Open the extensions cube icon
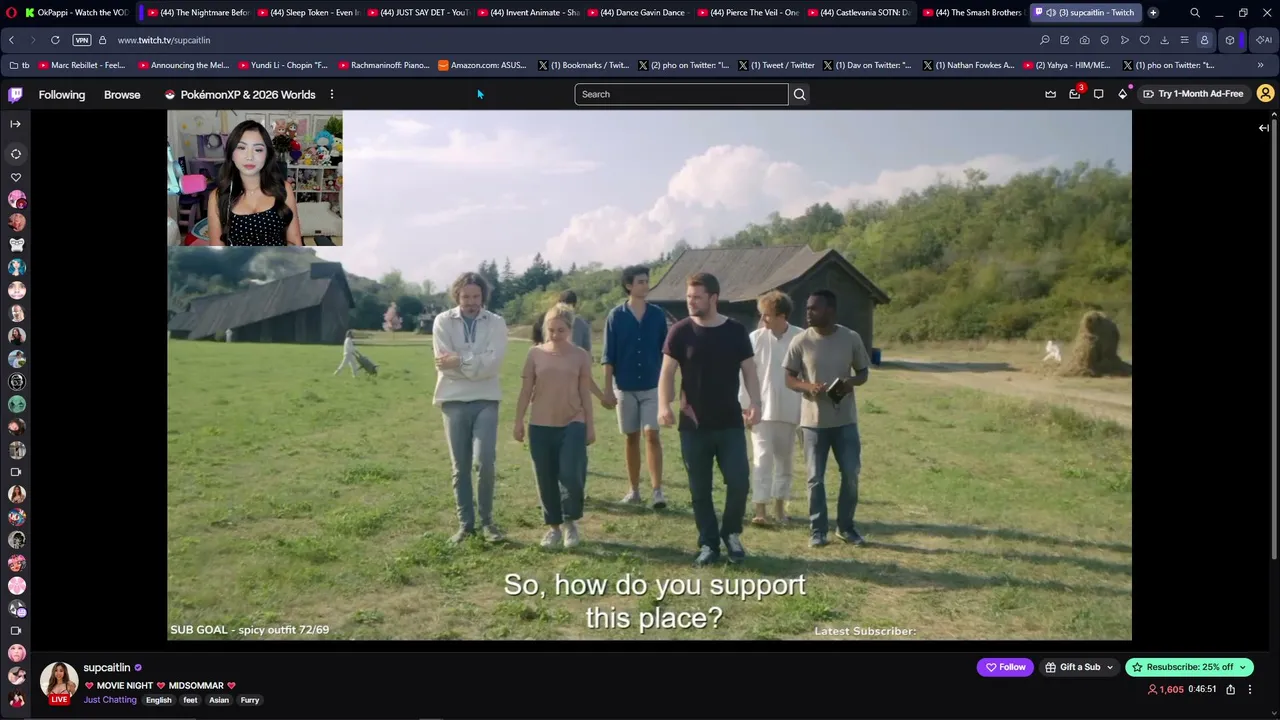 pyautogui.click(x=1230, y=40)
